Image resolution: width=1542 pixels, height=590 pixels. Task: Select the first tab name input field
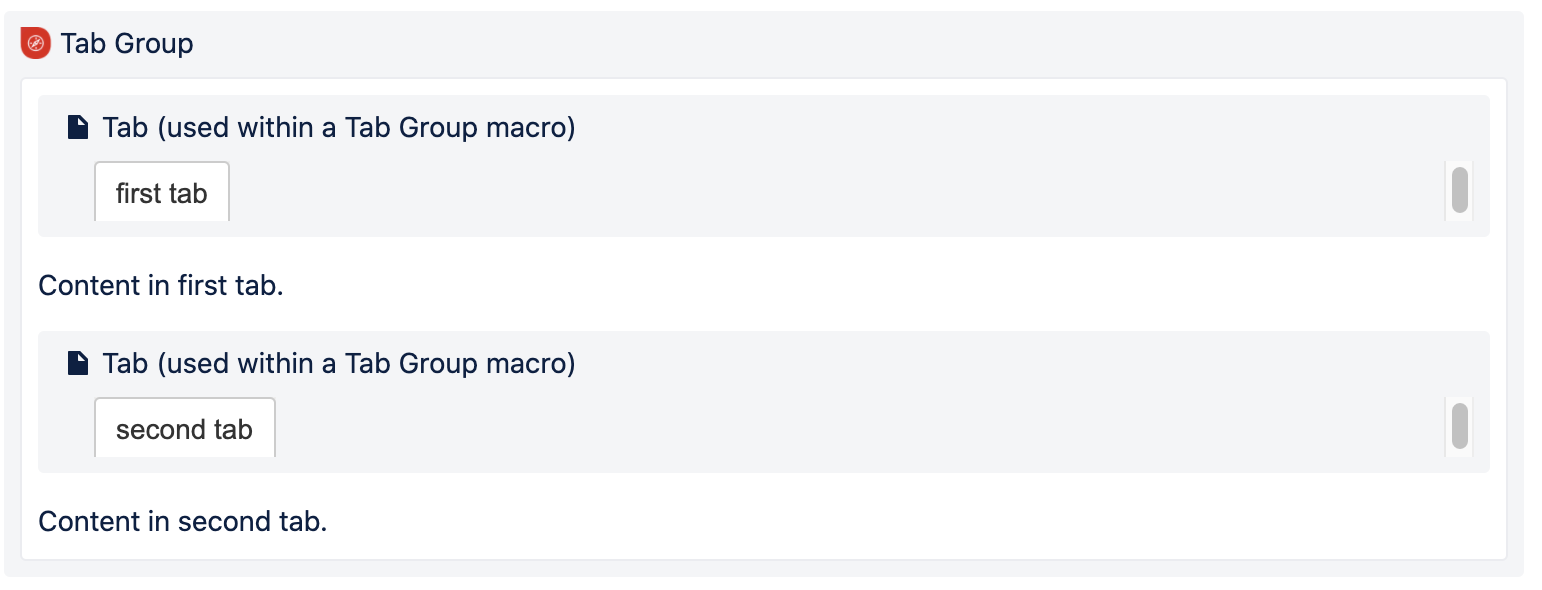(161, 191)
